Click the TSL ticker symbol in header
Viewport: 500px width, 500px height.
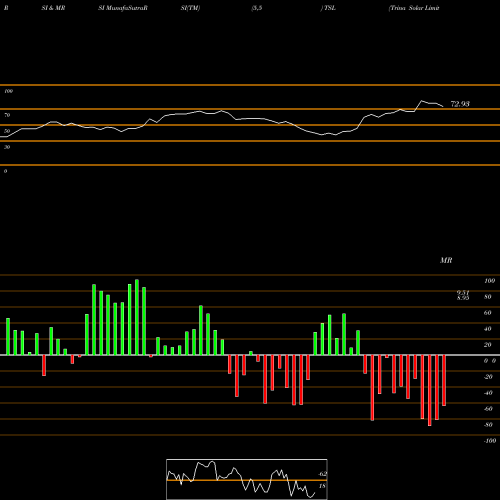tap(329, 8)
